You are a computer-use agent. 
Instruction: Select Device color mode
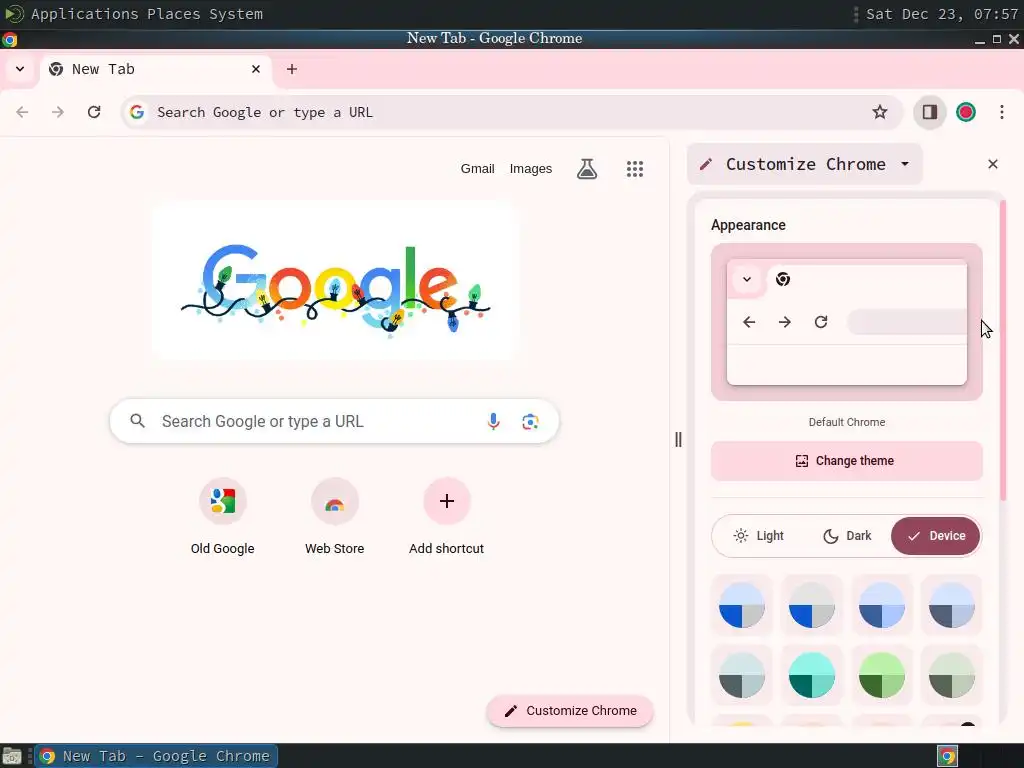coord(936,536)
